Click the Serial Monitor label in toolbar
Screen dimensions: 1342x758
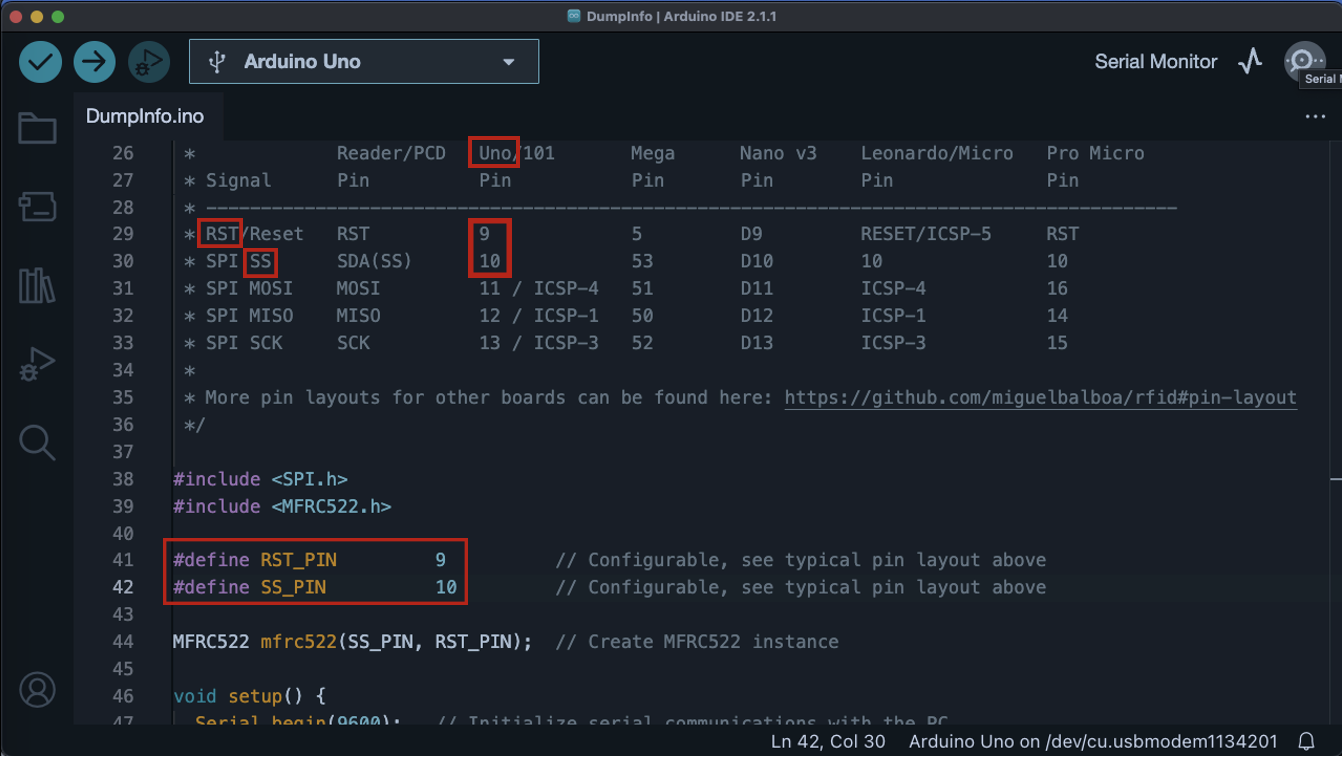click(1156, 62)
